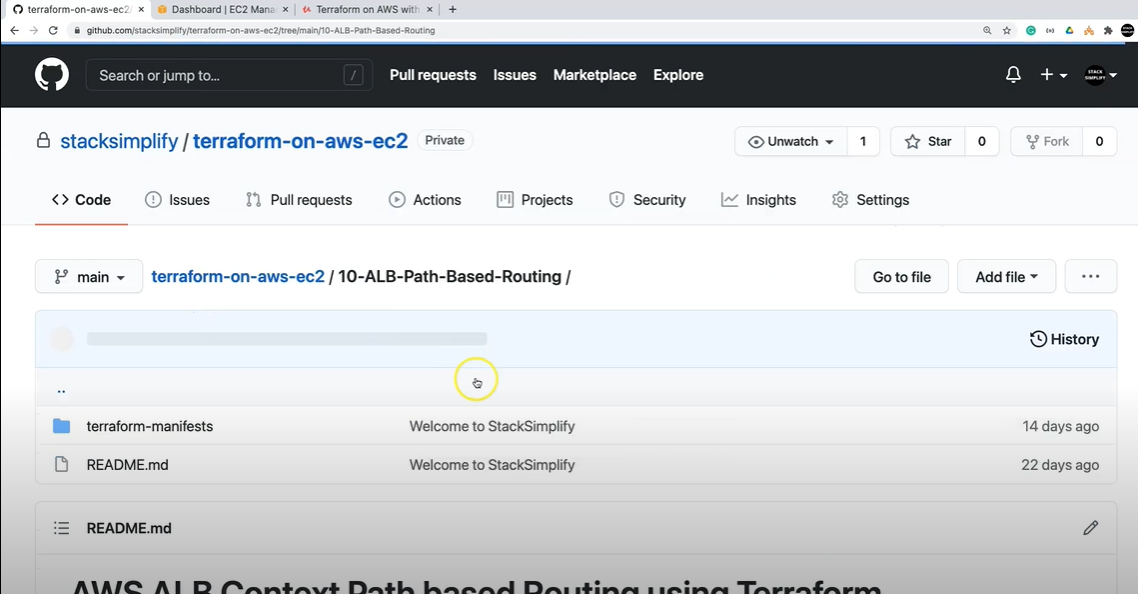Click the README.md file icon
This screenshot has height=594, width=1138.
(x=62, y=465)
